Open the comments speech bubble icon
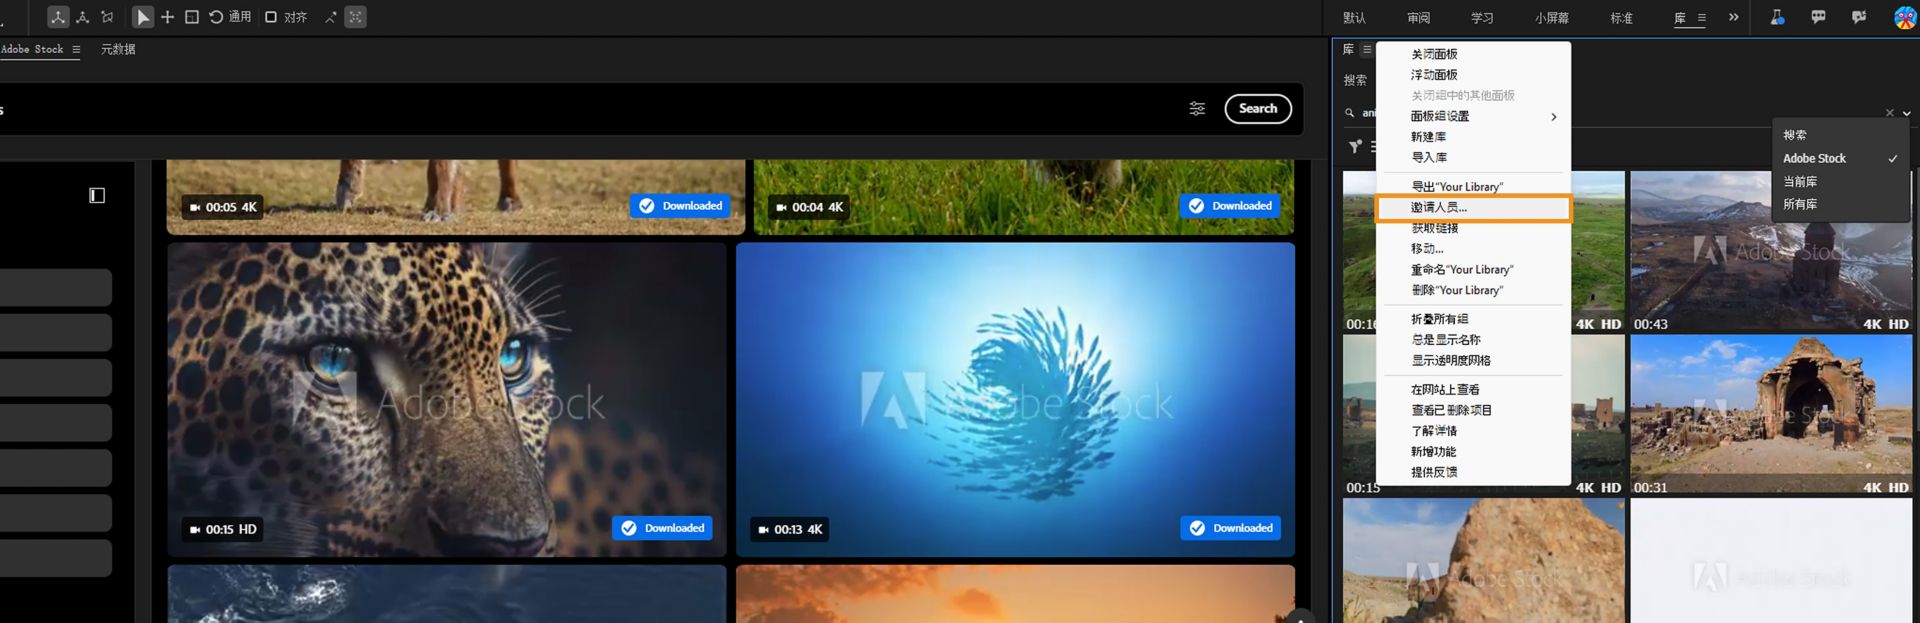 click(x=1818, y=17)
